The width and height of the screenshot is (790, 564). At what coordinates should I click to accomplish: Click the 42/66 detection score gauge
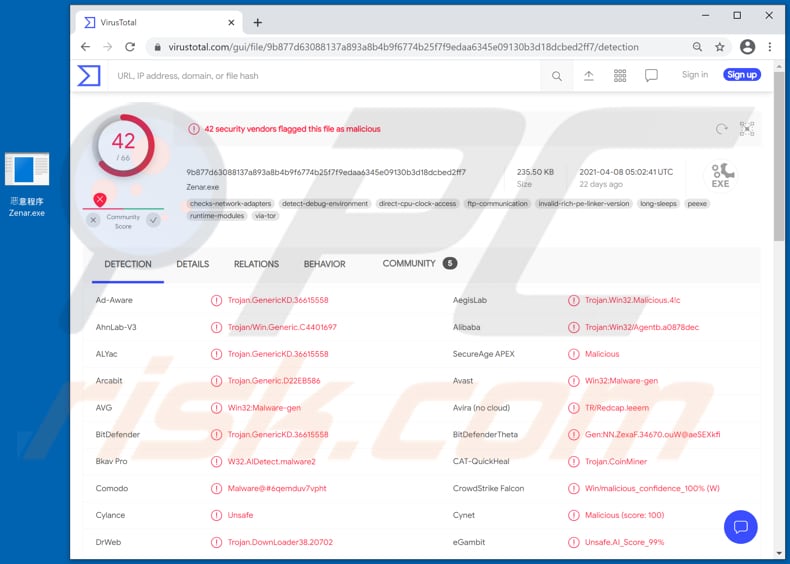coord(123,146)
